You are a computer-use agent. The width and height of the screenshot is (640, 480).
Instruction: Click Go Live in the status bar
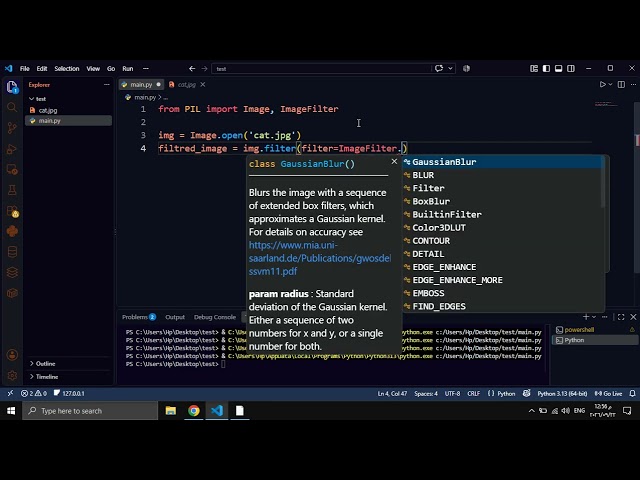click(x=608, y=393)
